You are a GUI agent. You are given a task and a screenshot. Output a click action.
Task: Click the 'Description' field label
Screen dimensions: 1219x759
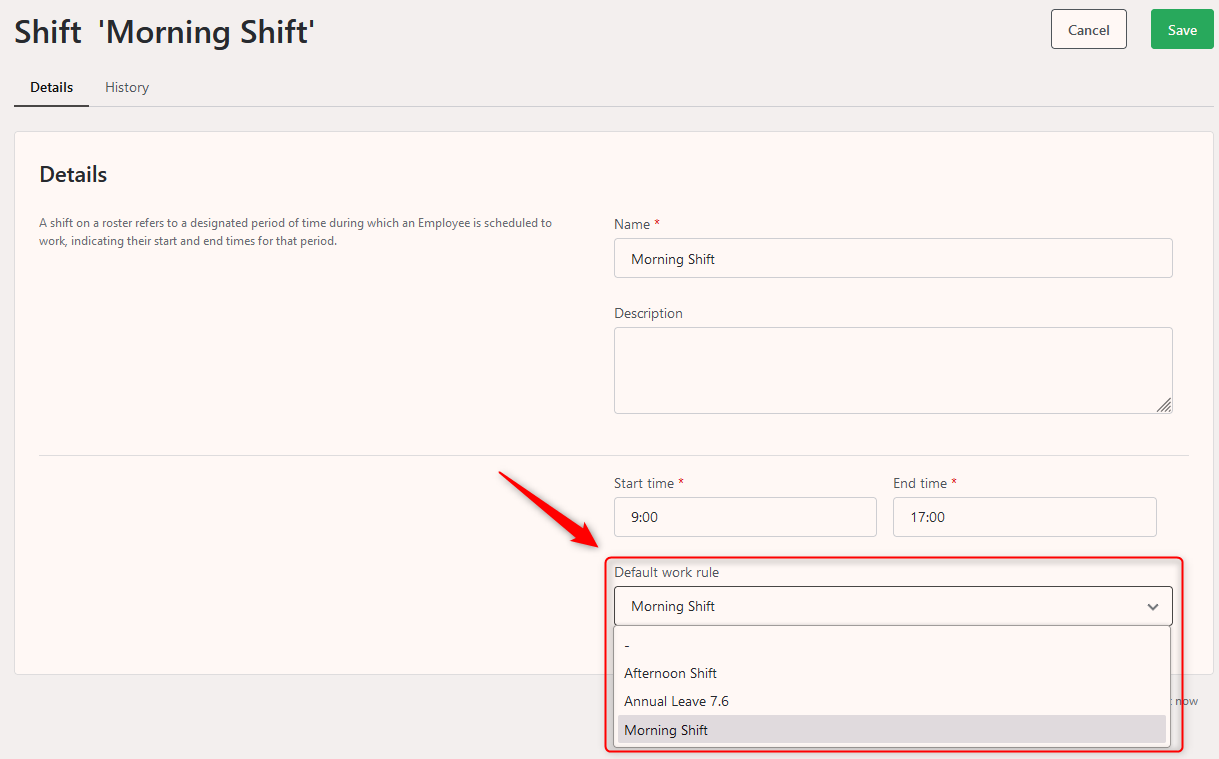coord(648,313)
